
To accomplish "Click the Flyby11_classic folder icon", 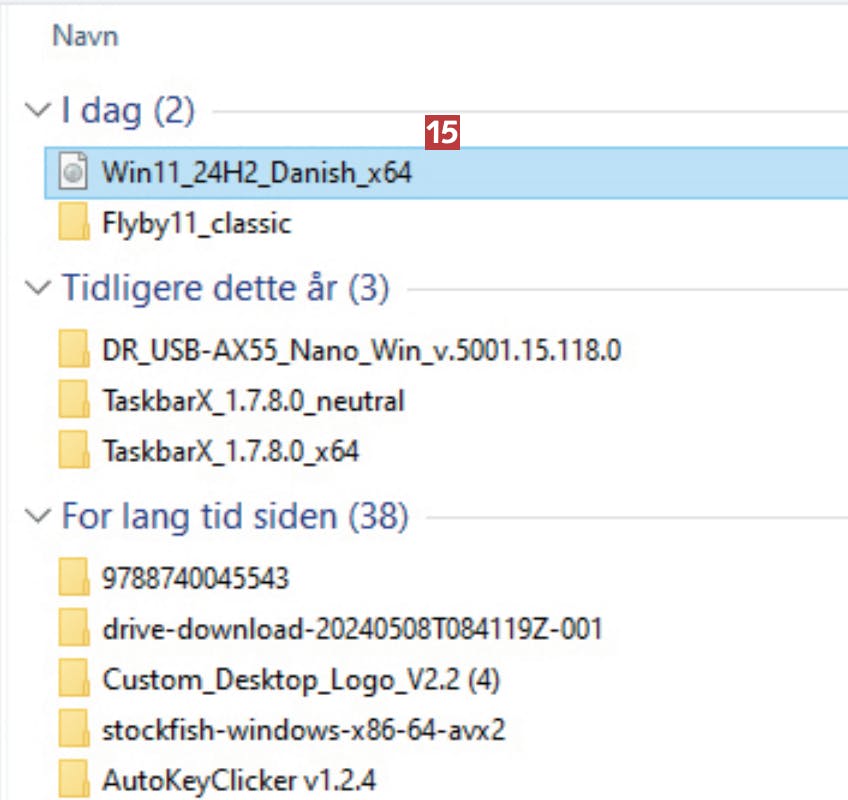I will pyautogui.click(x=73, y=223).
